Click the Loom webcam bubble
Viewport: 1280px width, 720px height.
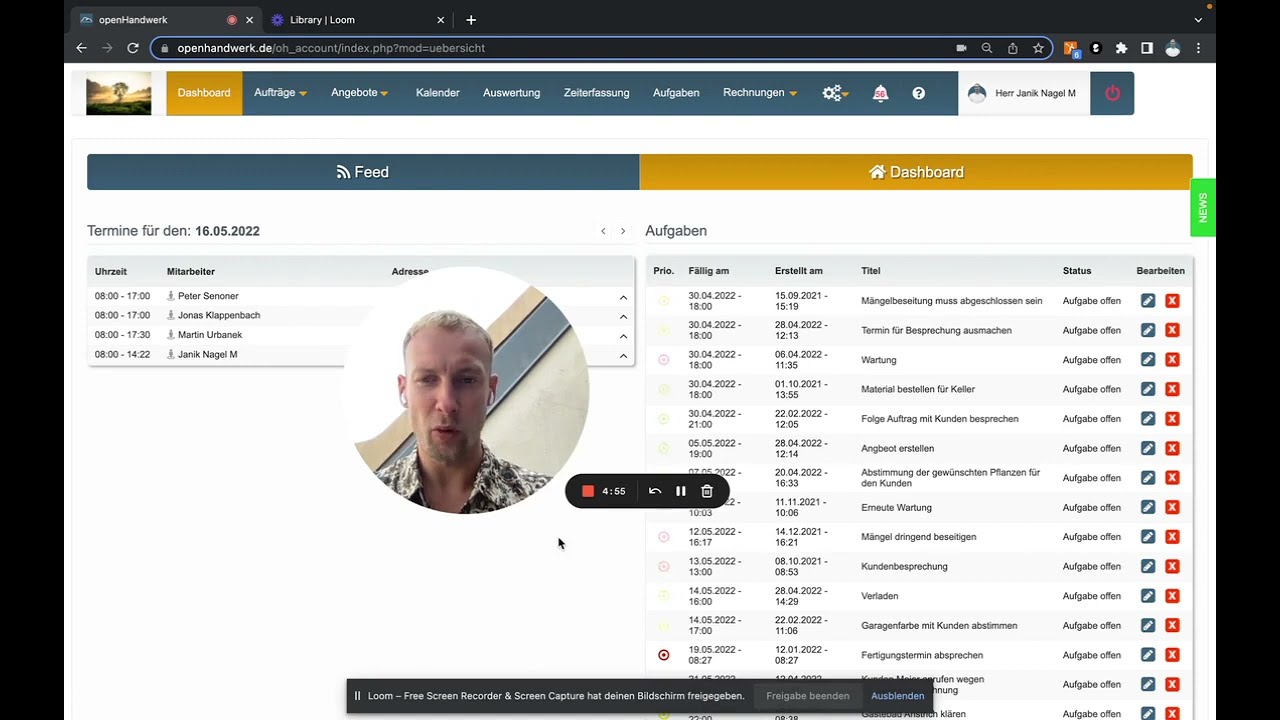(466, 390)
